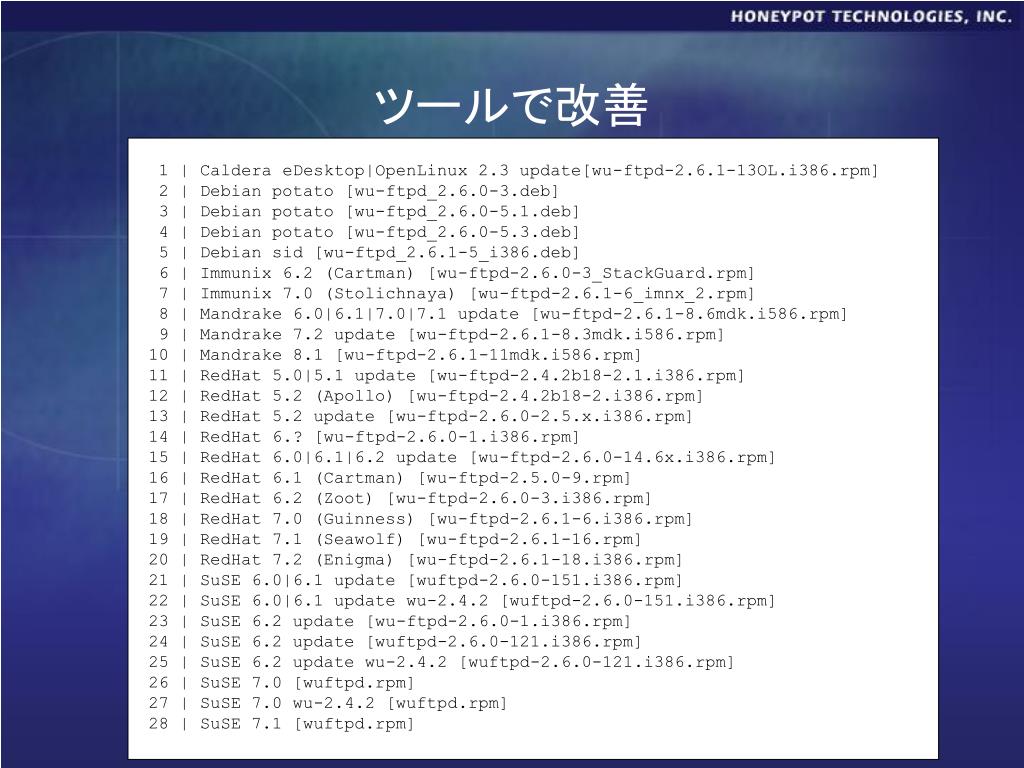Viewport: 1024px width, 768px height.
Task: Select row 16 RedHat 6.1 (Cartman) entry
Action: tap(390, 478)
